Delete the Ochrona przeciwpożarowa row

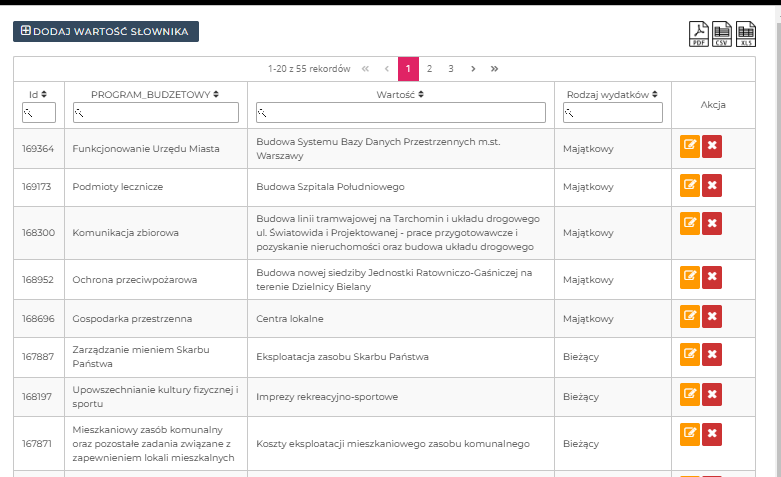(712, 277)
